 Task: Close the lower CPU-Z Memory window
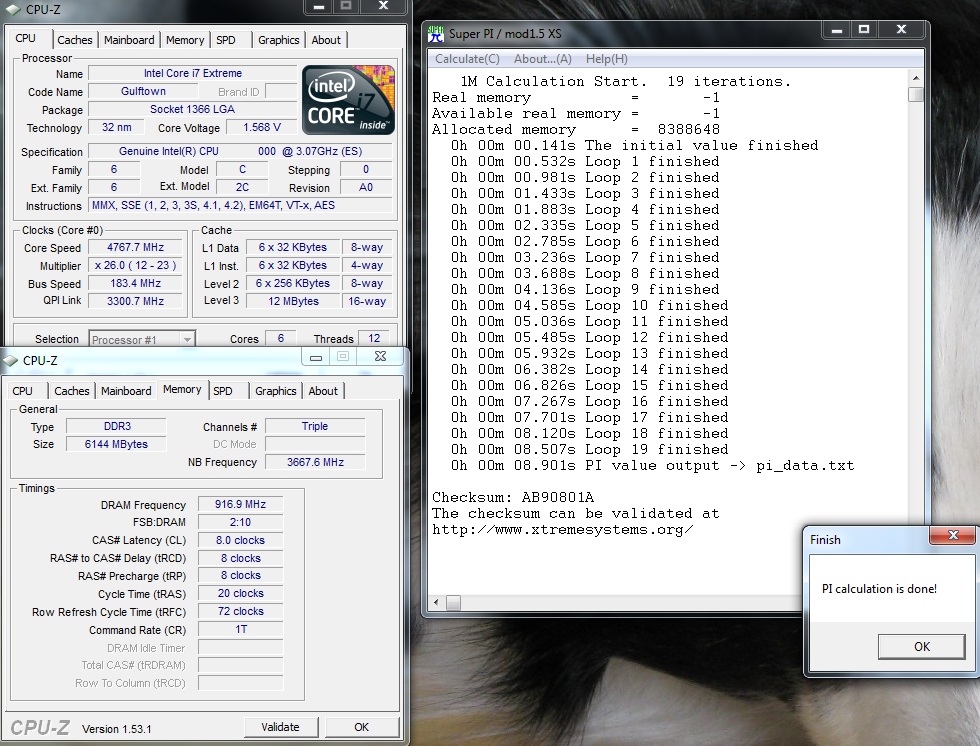380,356
